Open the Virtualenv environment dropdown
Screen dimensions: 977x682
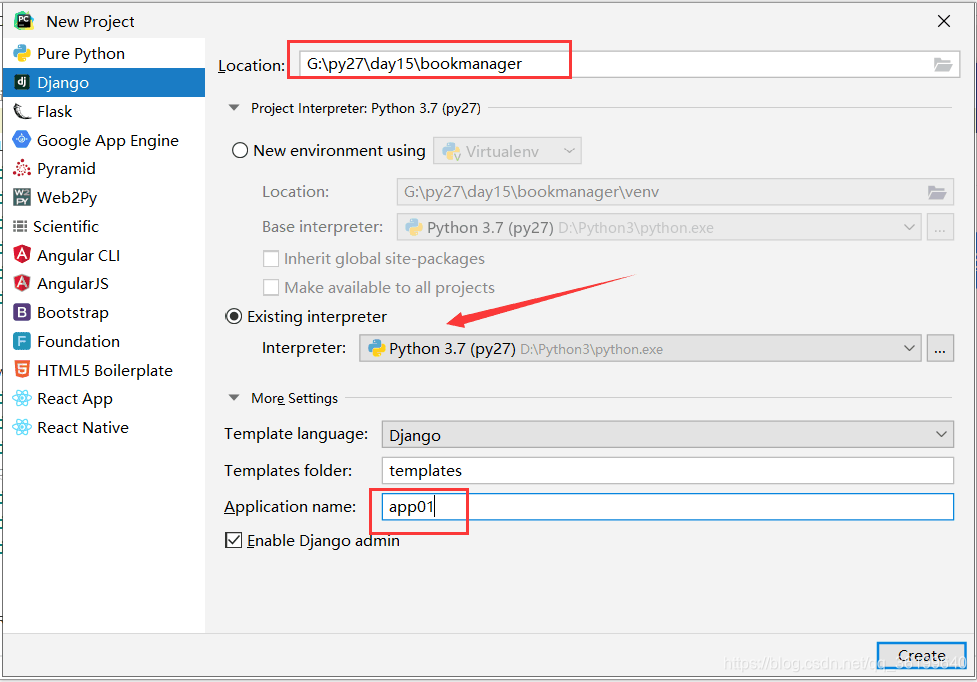click(507, 151)
